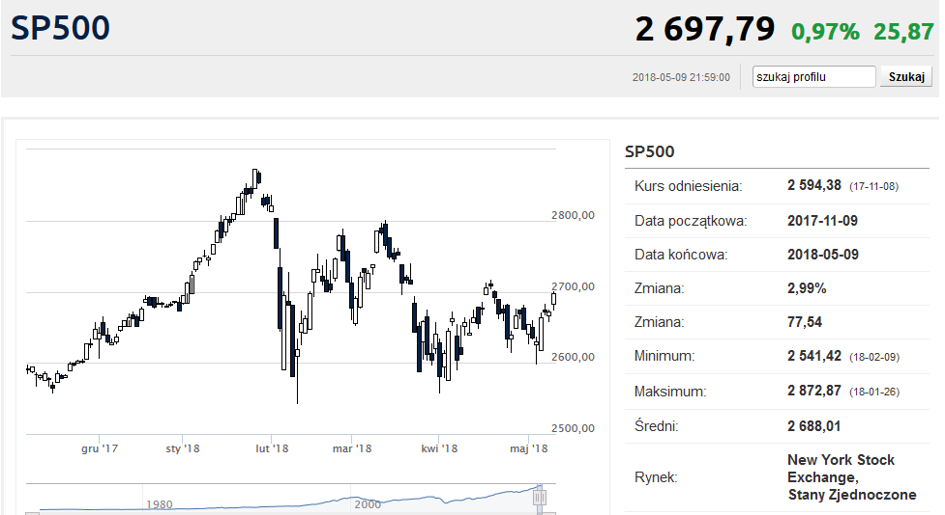Click the 2800,00 price level label on chart

point(573,214)
